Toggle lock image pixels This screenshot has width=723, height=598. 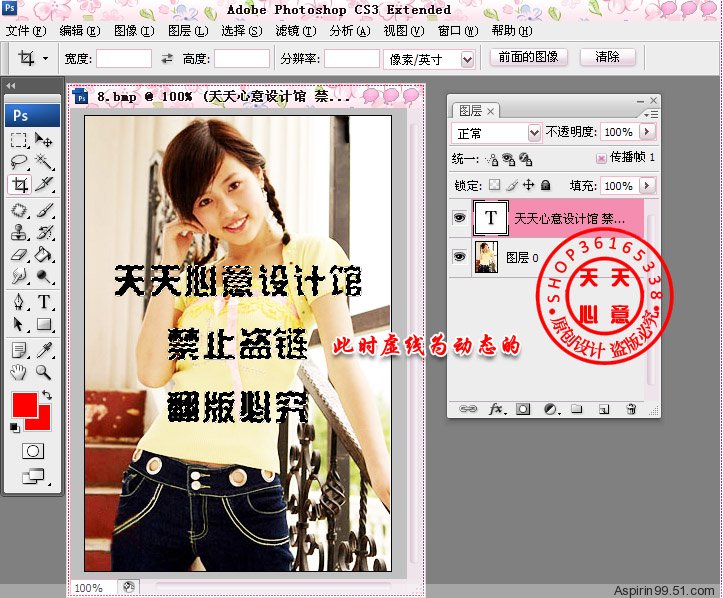coord(512,185)
